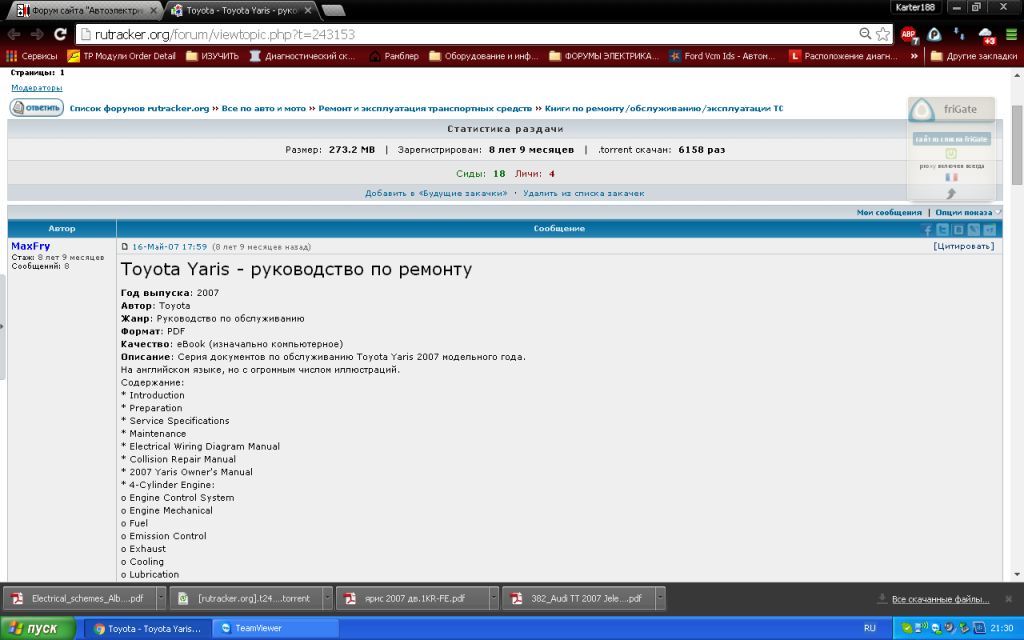Open the Сервисы apps shortcut in bookmarks bar
This screenshot has width=1024, height=640.
pos(31,56)
